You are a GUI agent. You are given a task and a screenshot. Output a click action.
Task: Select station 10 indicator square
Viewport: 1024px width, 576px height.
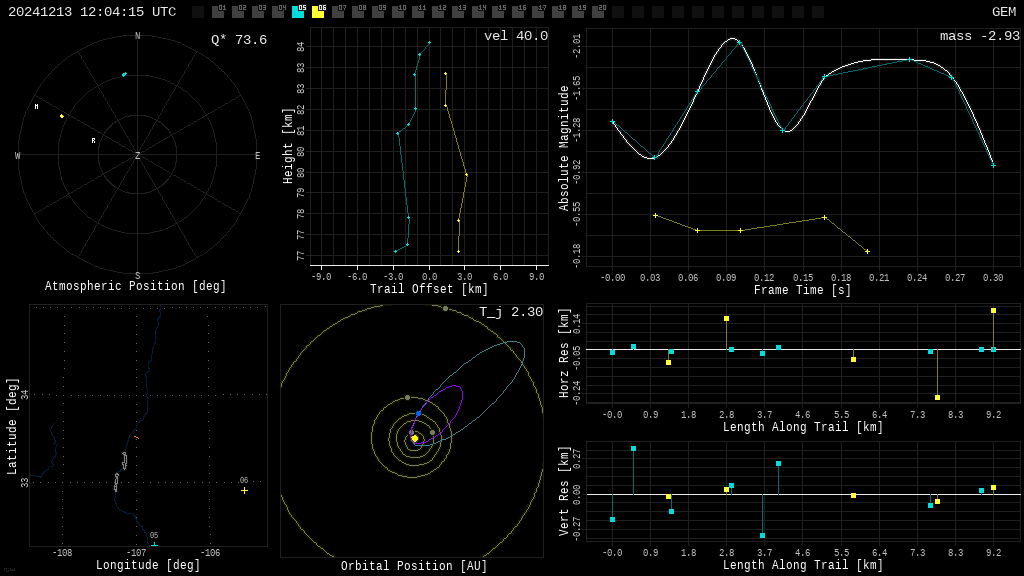(398, 12)
